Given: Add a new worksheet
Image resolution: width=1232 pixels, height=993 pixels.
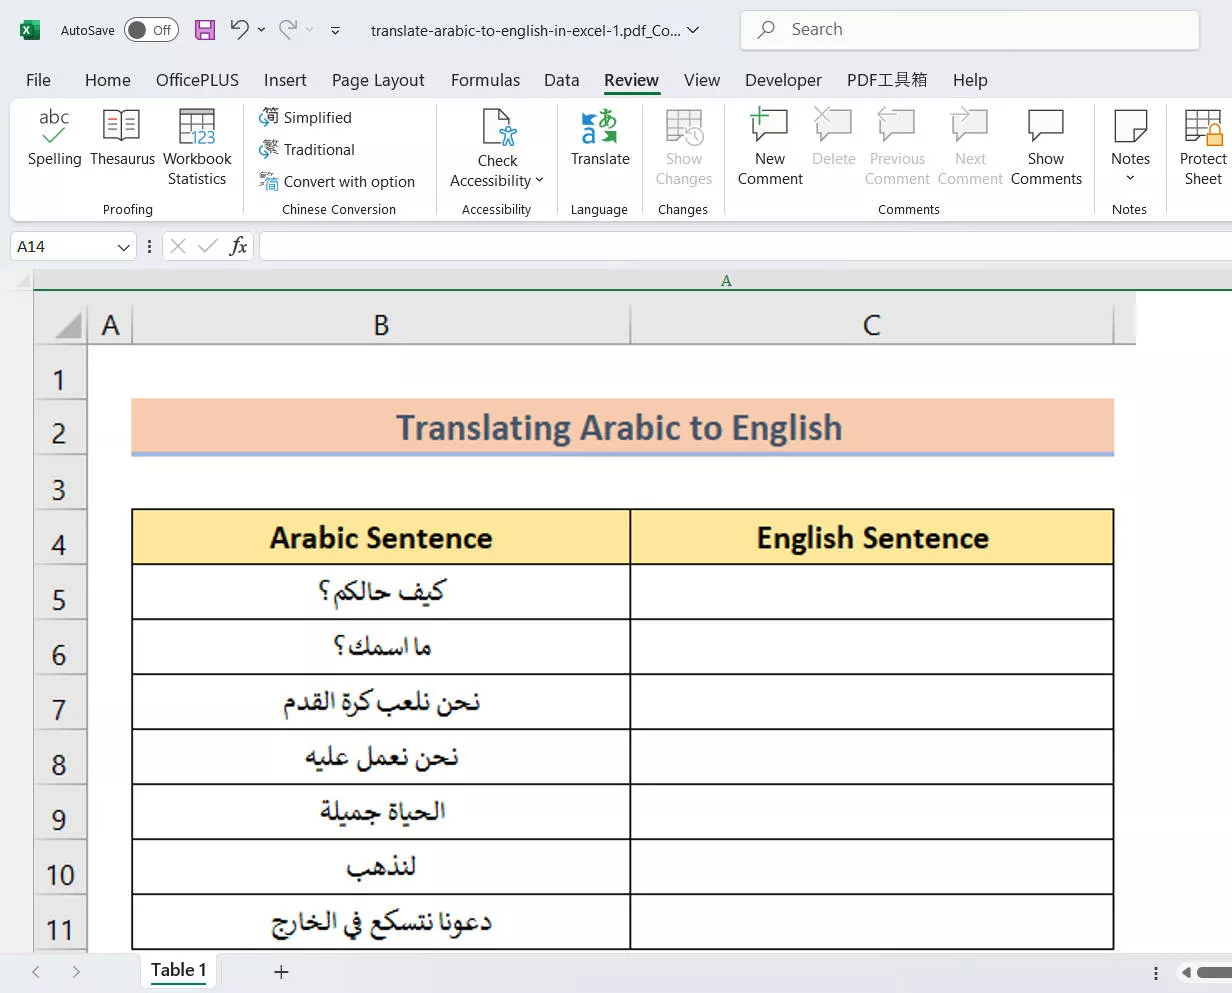Looking at the screenshot, I should coord(281,971).
